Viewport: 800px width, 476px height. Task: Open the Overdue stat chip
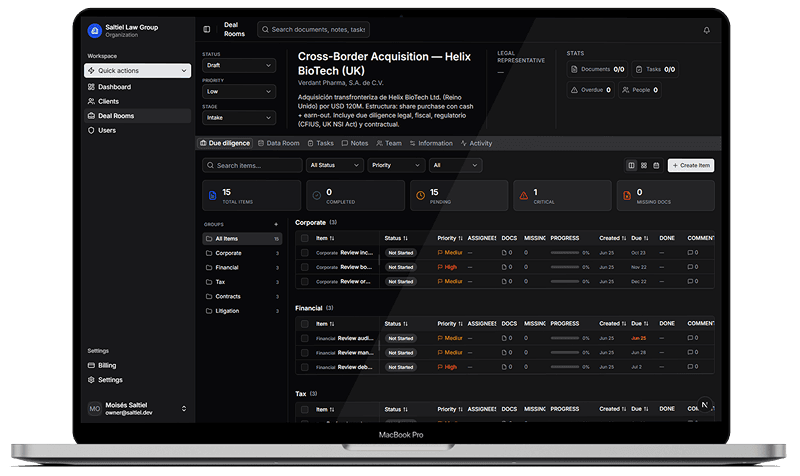tap(590, 90)
